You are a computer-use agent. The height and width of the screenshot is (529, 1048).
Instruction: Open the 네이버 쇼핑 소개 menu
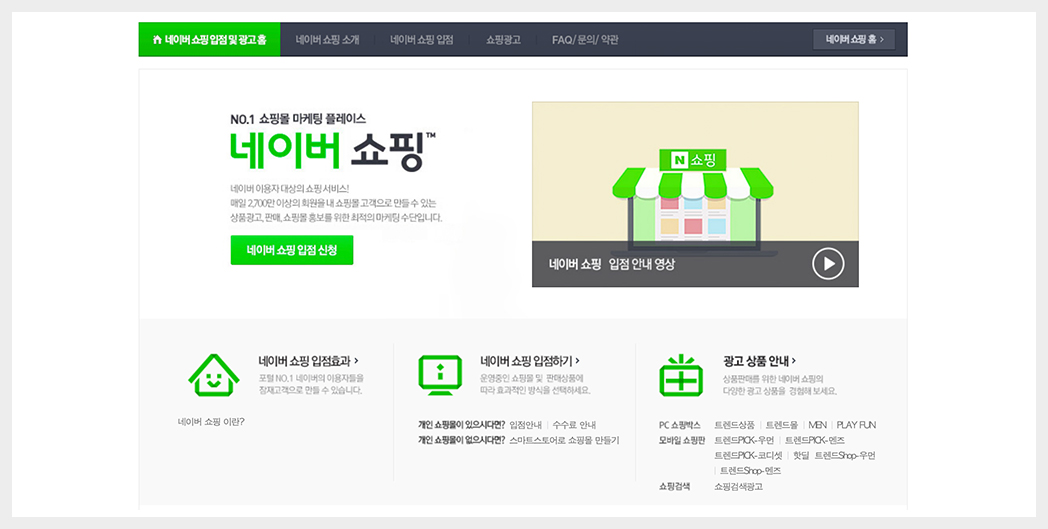[327, 40]
